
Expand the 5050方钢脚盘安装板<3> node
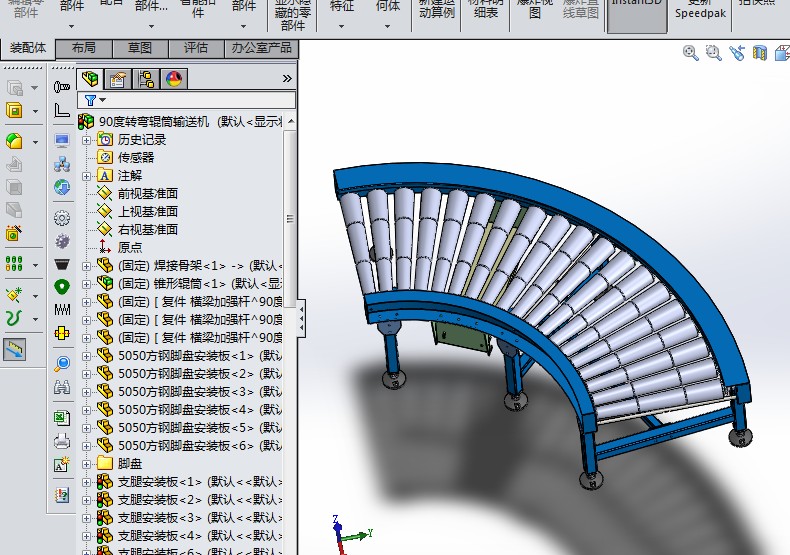pos(86,392)
